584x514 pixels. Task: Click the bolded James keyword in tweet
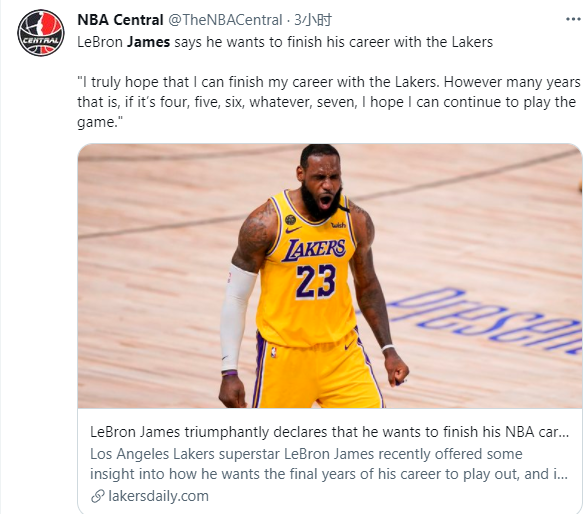[x=148, y=42]
